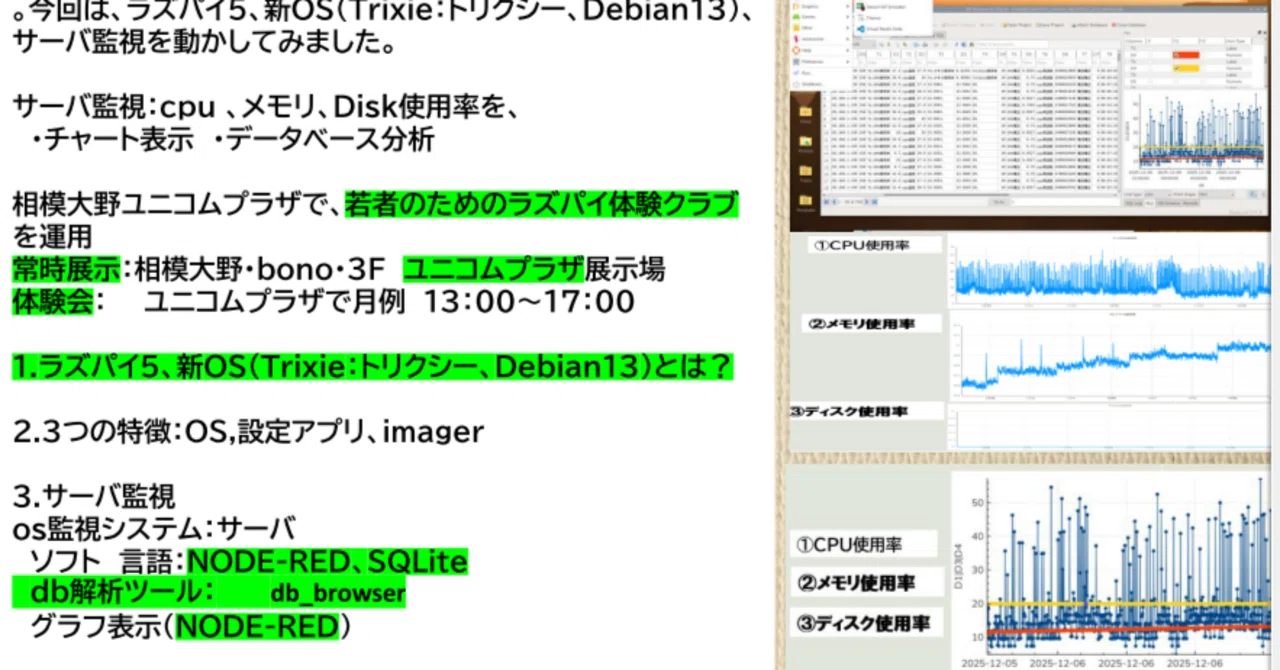Switch to the DB Schema tab
Viewport: 1280px width, 670px height.
pos(1169,203)
